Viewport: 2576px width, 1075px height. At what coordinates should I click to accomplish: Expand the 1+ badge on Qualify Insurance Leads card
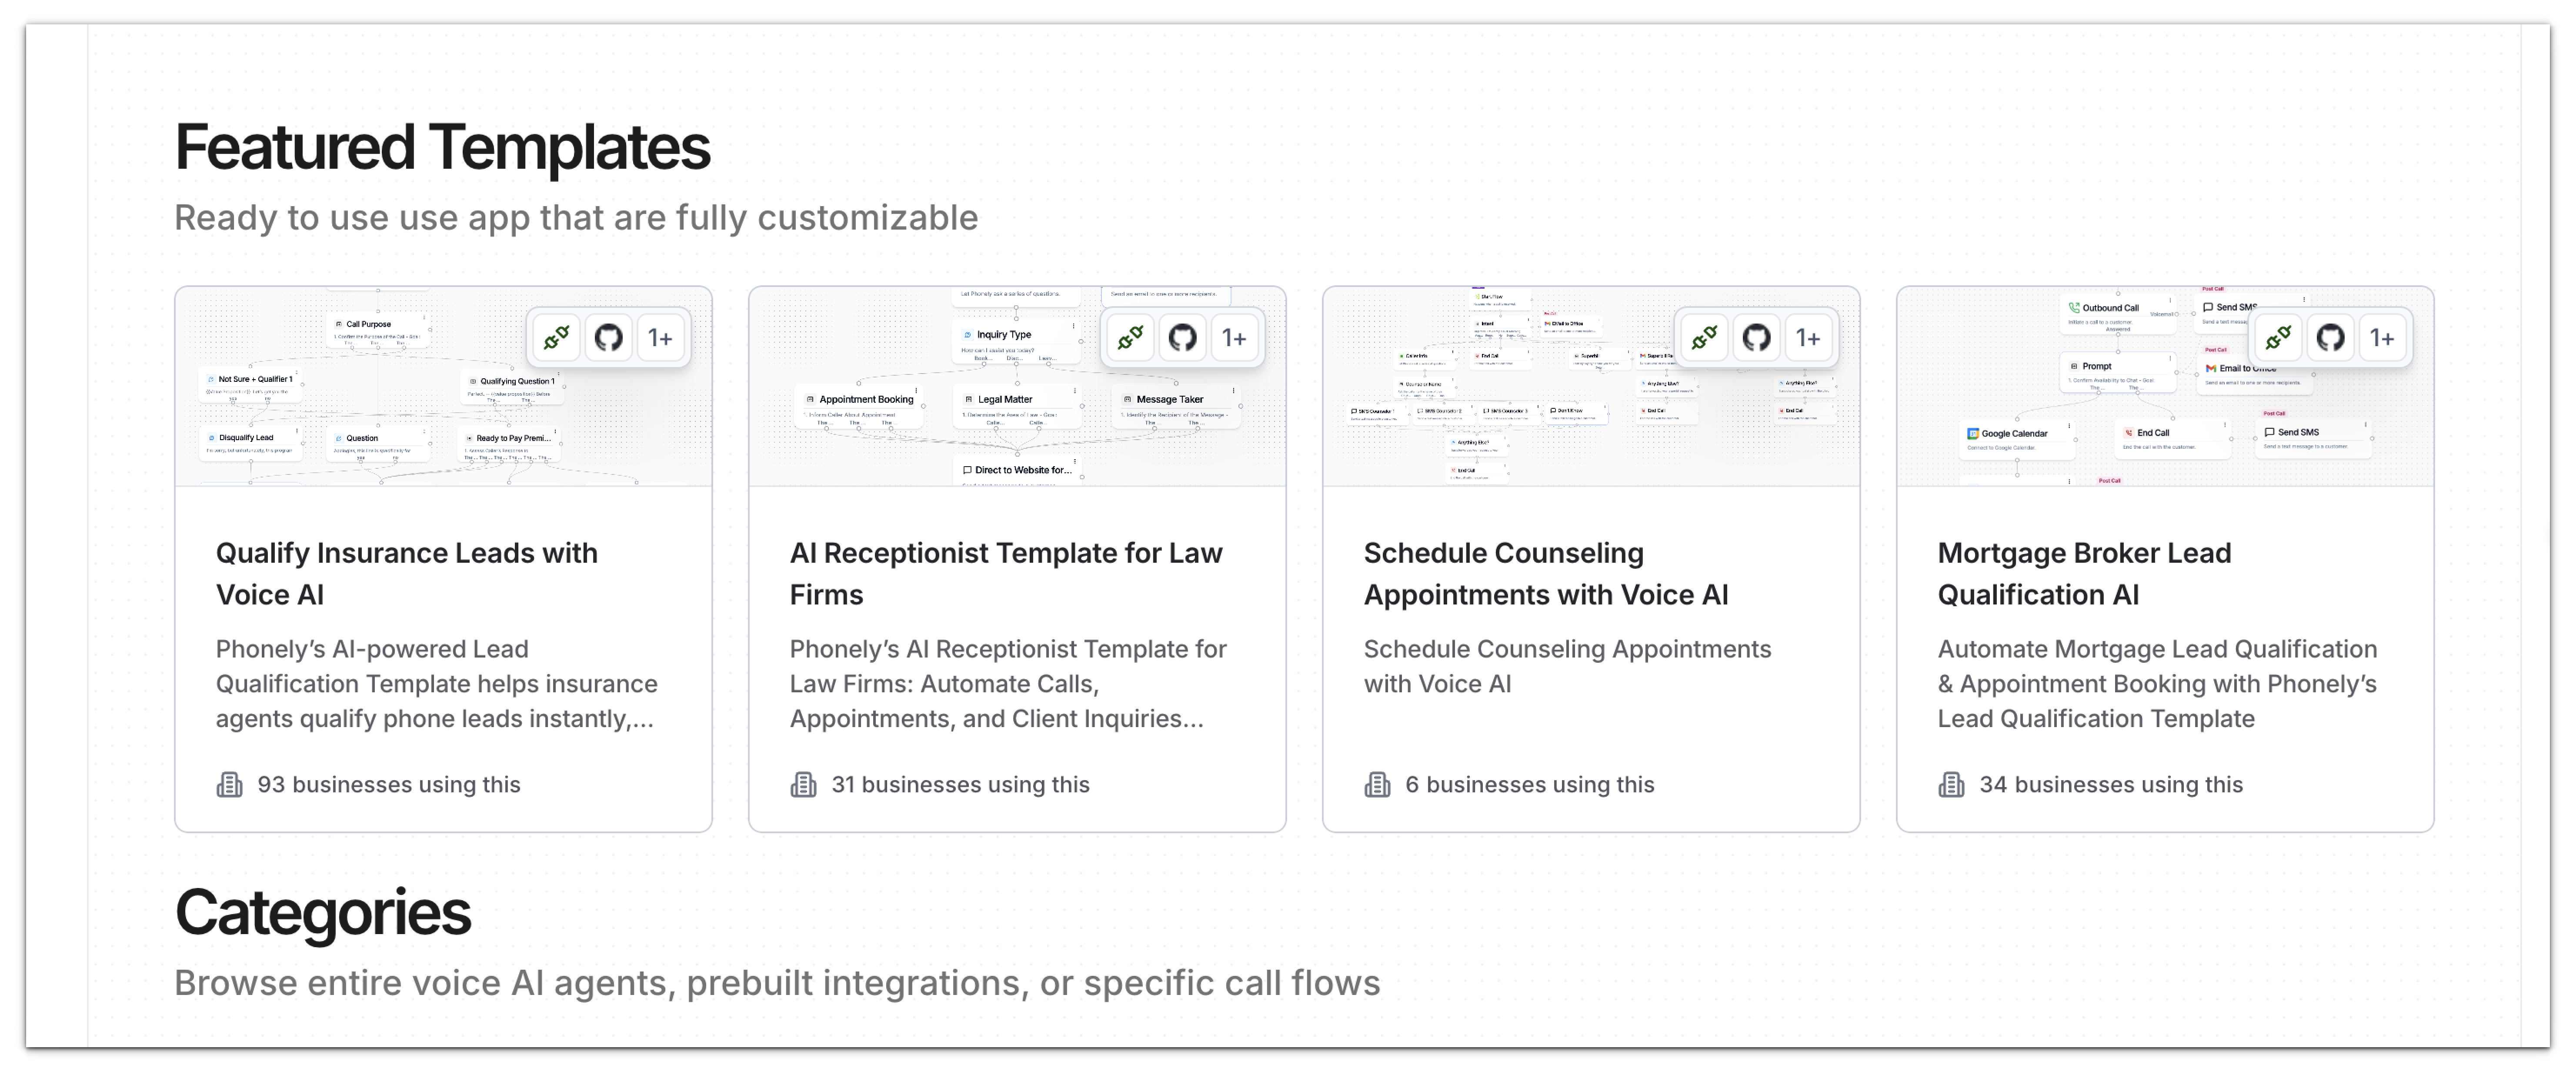[661, 338]
